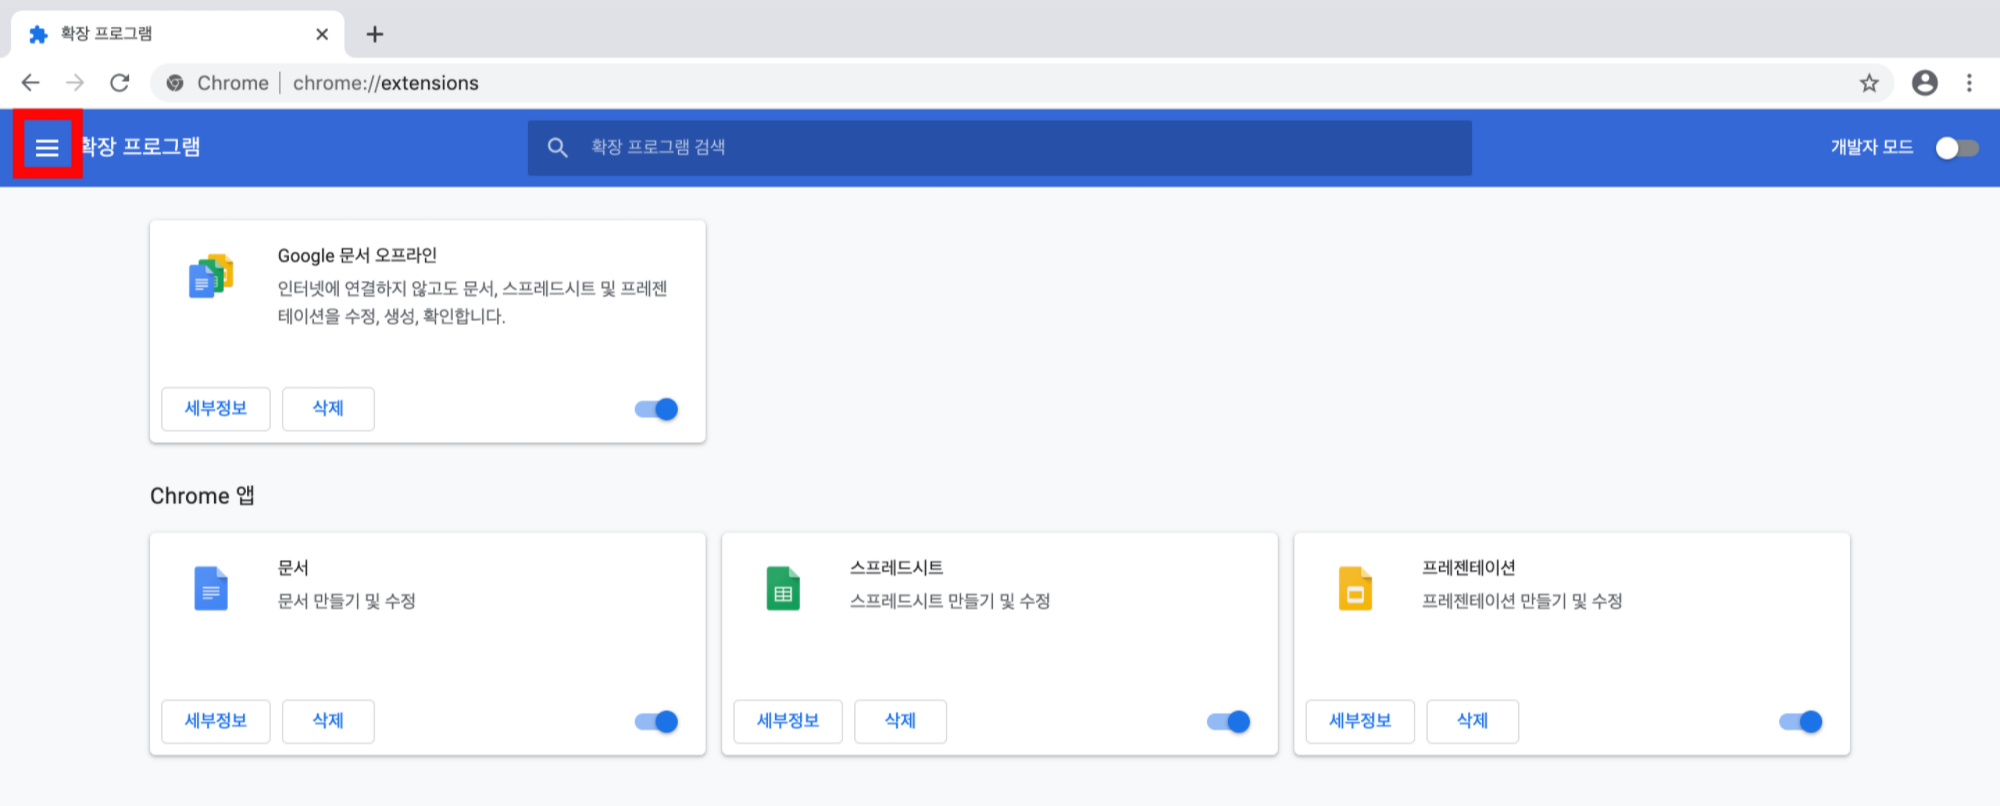This screenshot has width=2000, height=806.
Task: Open 세부정보 for Google 문서 오프라인
Action: (x=216, y=409)
